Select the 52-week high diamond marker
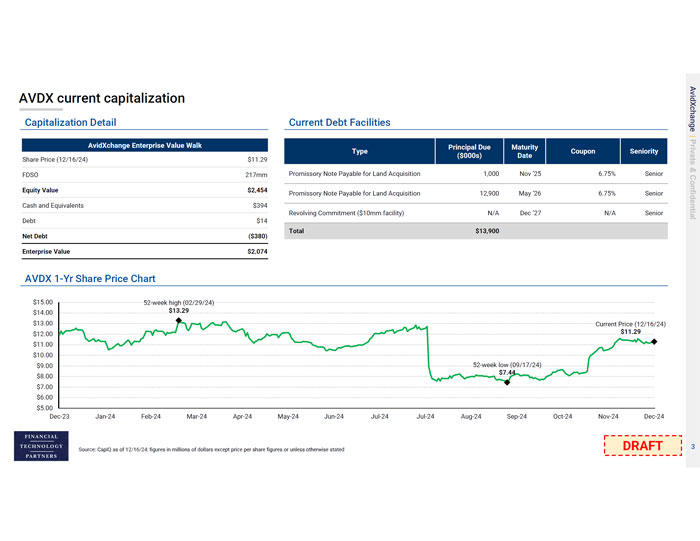 tap(178, 322)
